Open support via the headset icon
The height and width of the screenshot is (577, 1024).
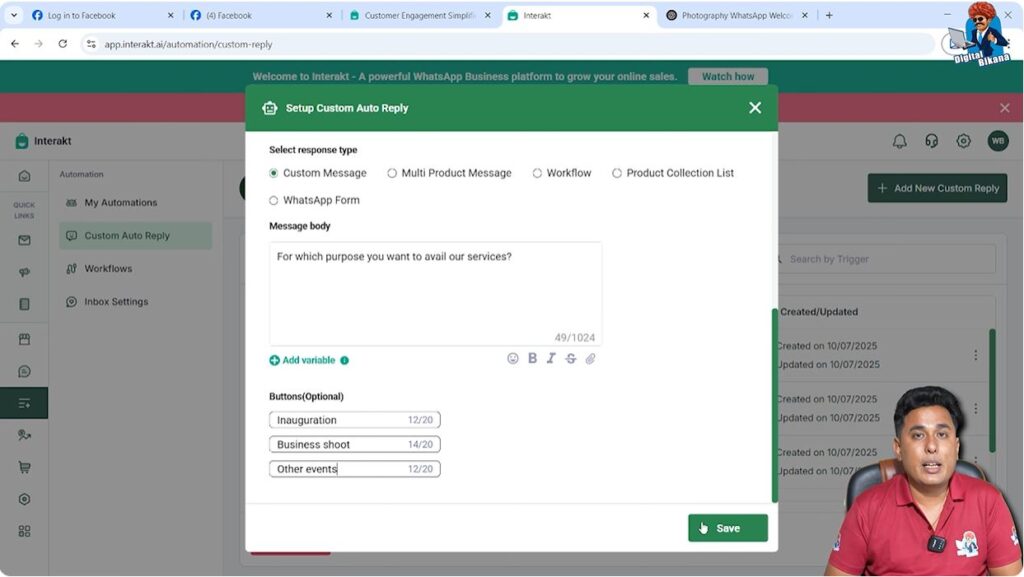coord(931,141)
